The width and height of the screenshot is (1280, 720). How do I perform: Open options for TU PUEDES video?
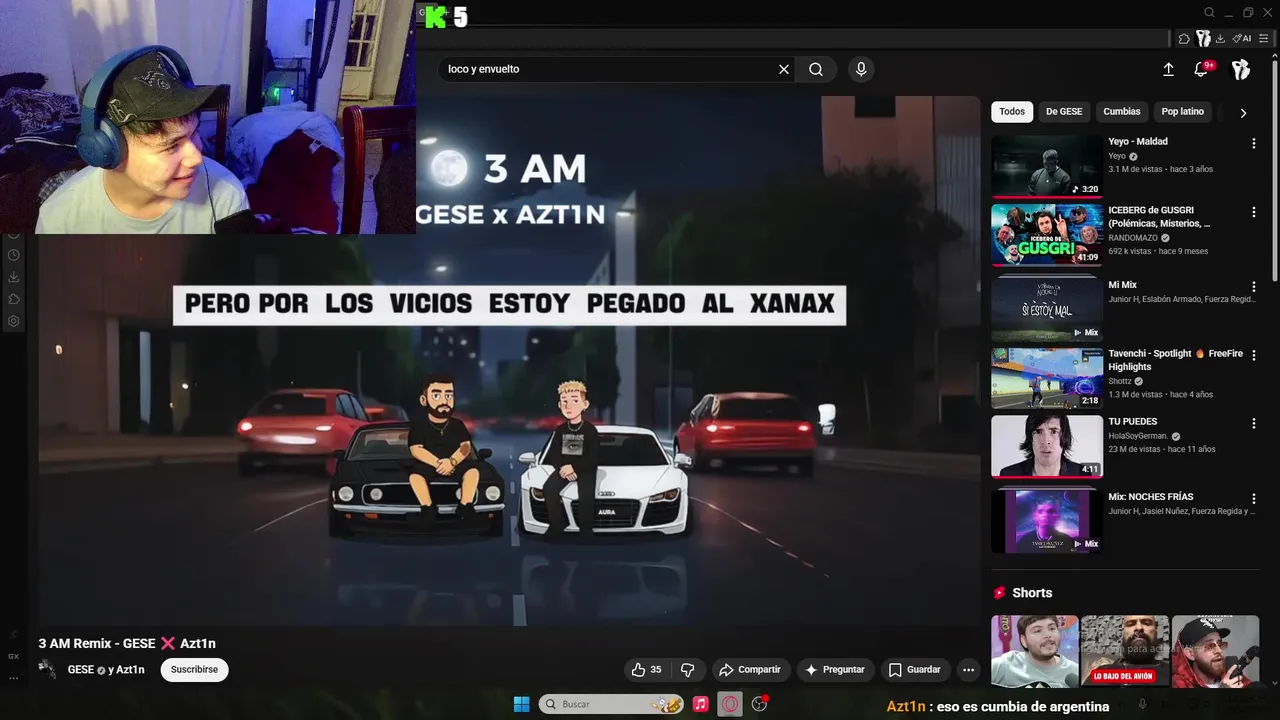click(1253, 423)
